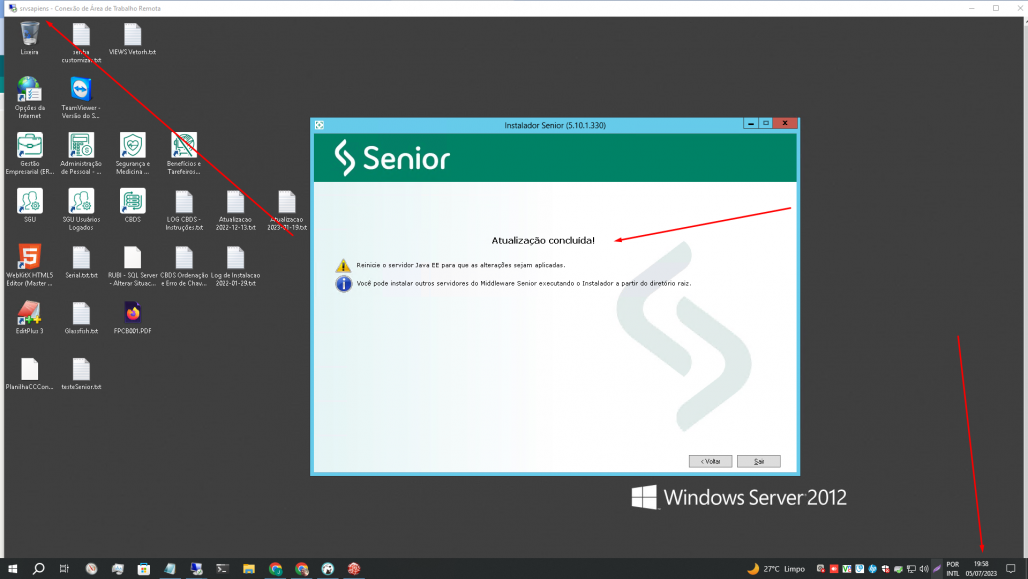Select the Lixeira recycle bin icon

30,38
